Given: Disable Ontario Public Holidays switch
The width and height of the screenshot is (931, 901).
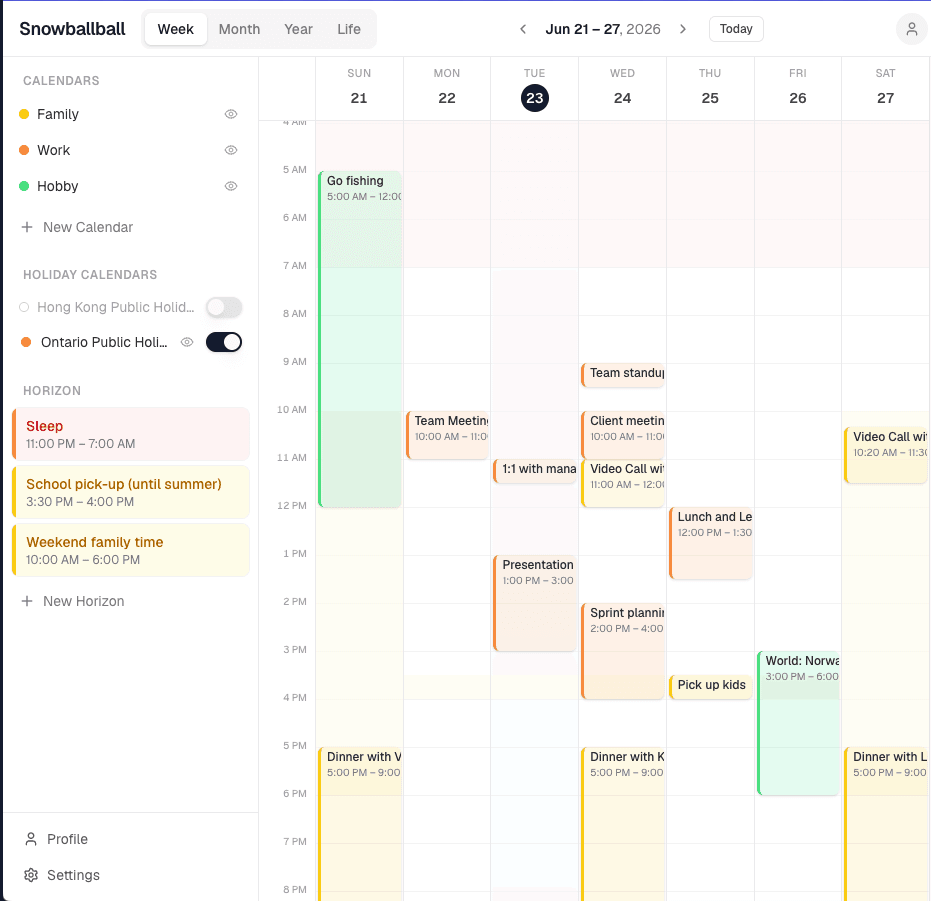Looking at the screenshot, I should point(224,342).
